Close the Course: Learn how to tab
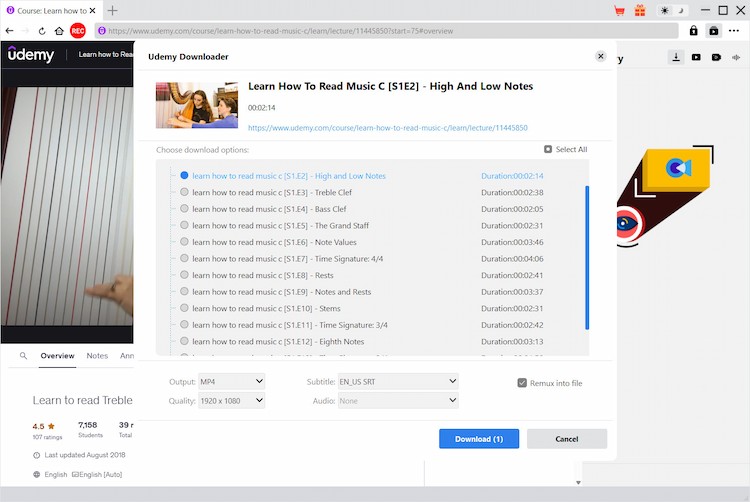Image resolution: width=750 pixels, height=502 pixels. [x=92, y=11]
